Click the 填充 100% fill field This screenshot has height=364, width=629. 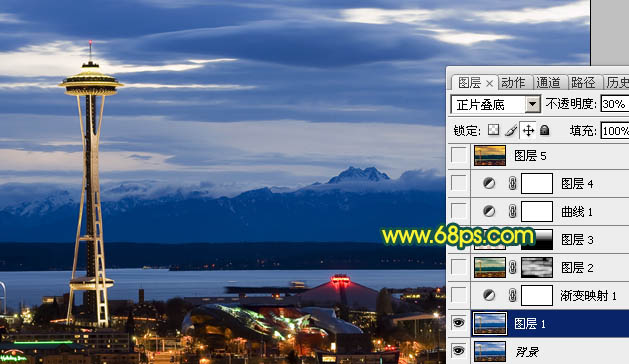point(615,131)
